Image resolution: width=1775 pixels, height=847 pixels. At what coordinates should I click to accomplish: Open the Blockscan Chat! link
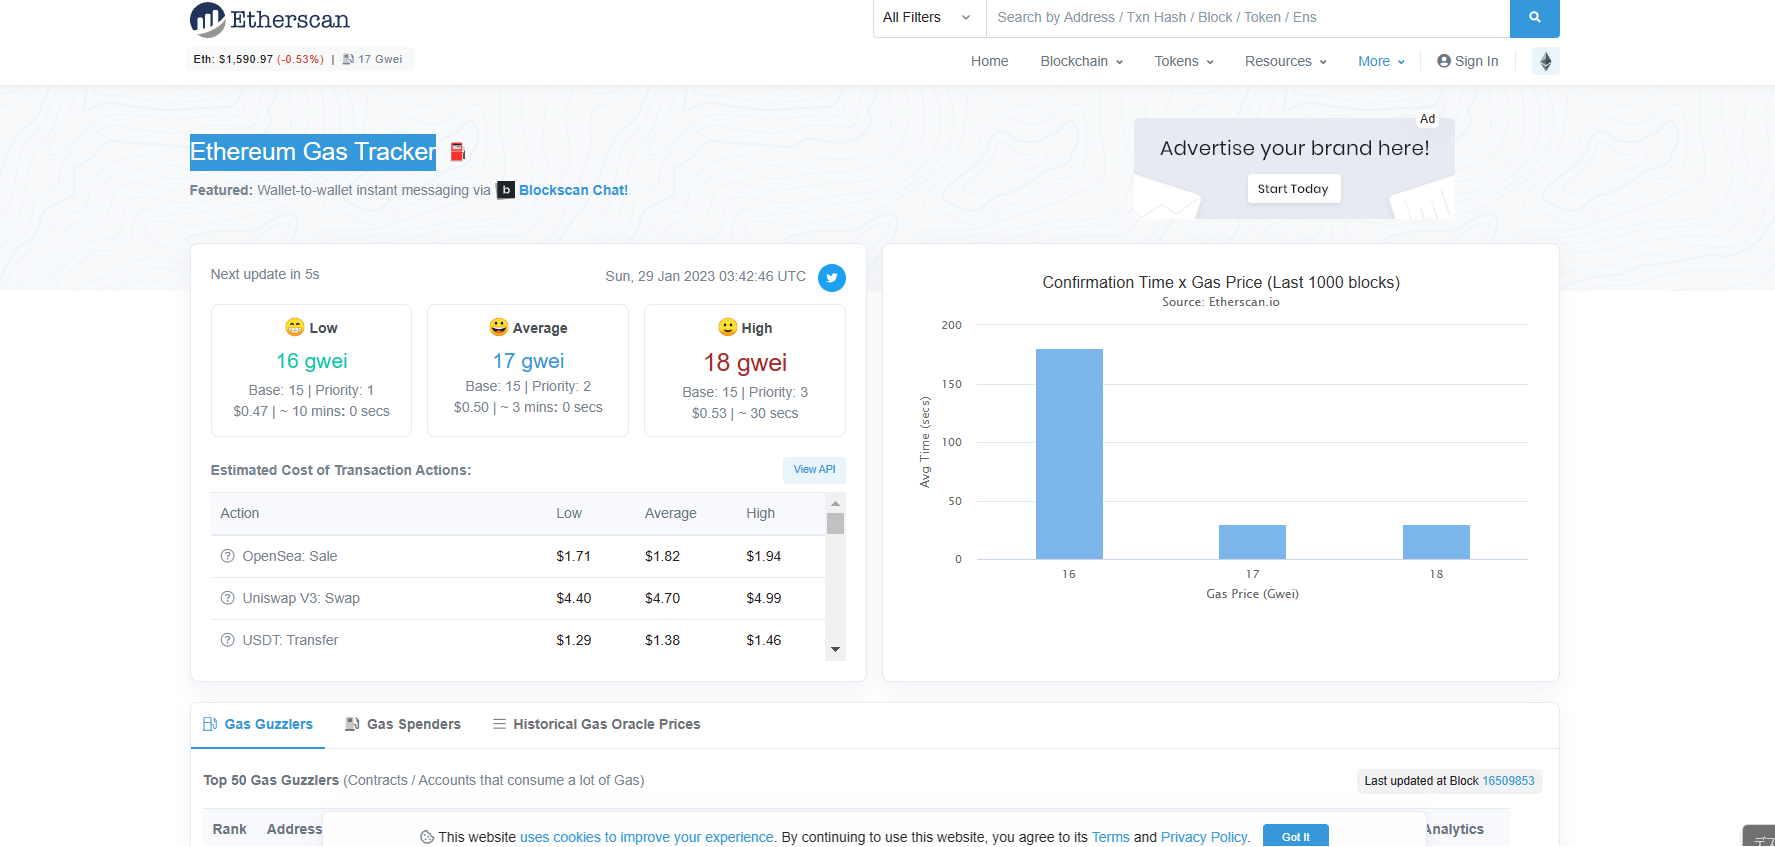(573, 190)
